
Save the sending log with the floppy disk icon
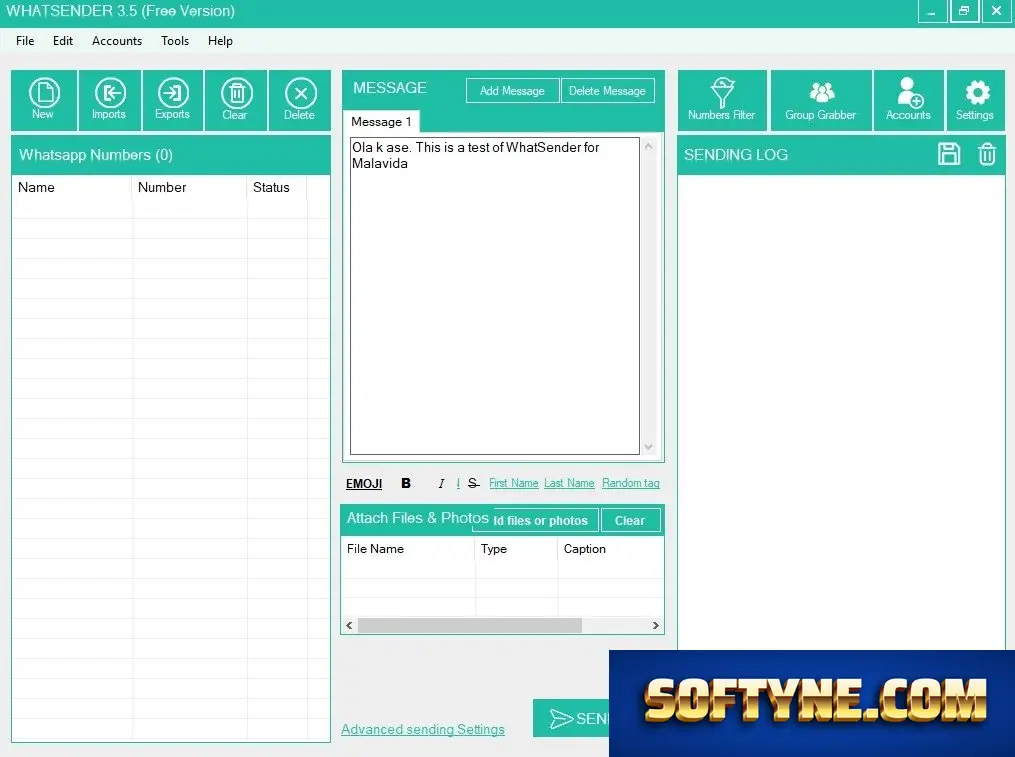[x=949, y=154]
